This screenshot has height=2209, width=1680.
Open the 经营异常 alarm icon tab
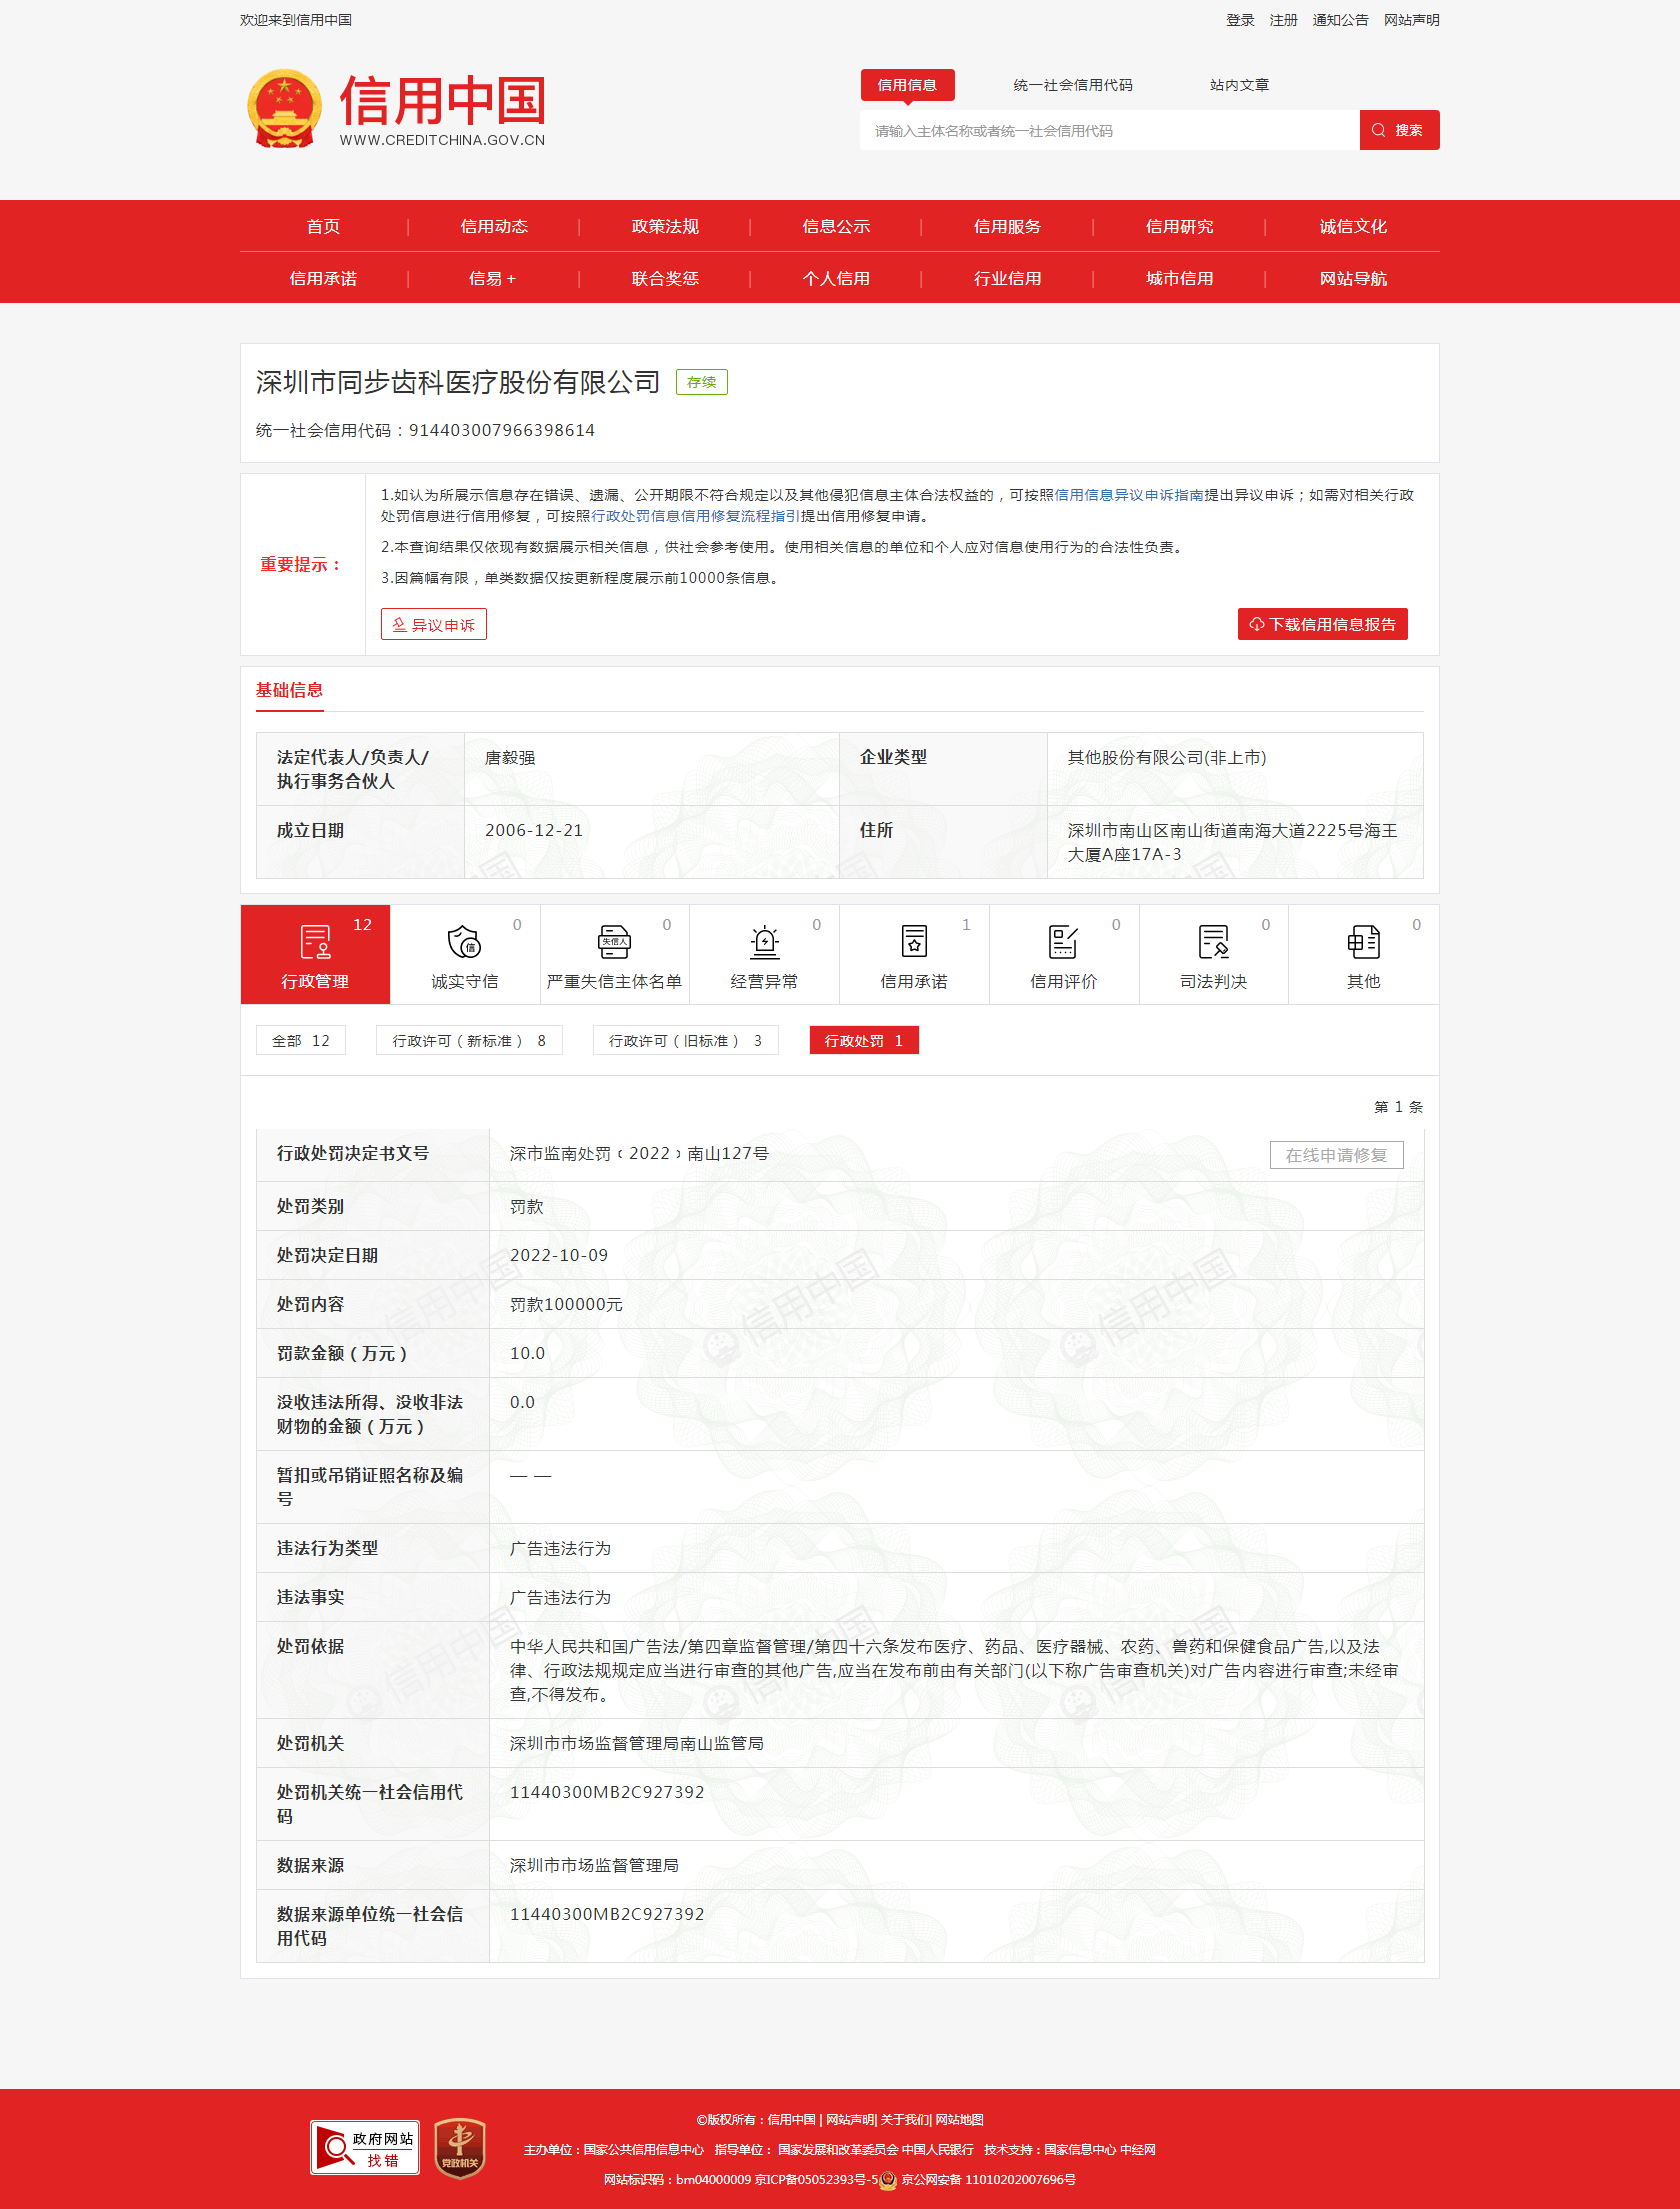[764, 954]
